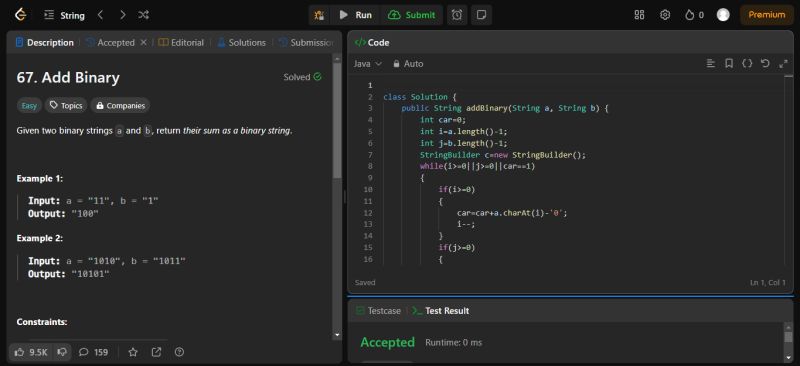Open the String problem list panel
Image resolution: width=800 pixels, height=366 pixels.
64,15
